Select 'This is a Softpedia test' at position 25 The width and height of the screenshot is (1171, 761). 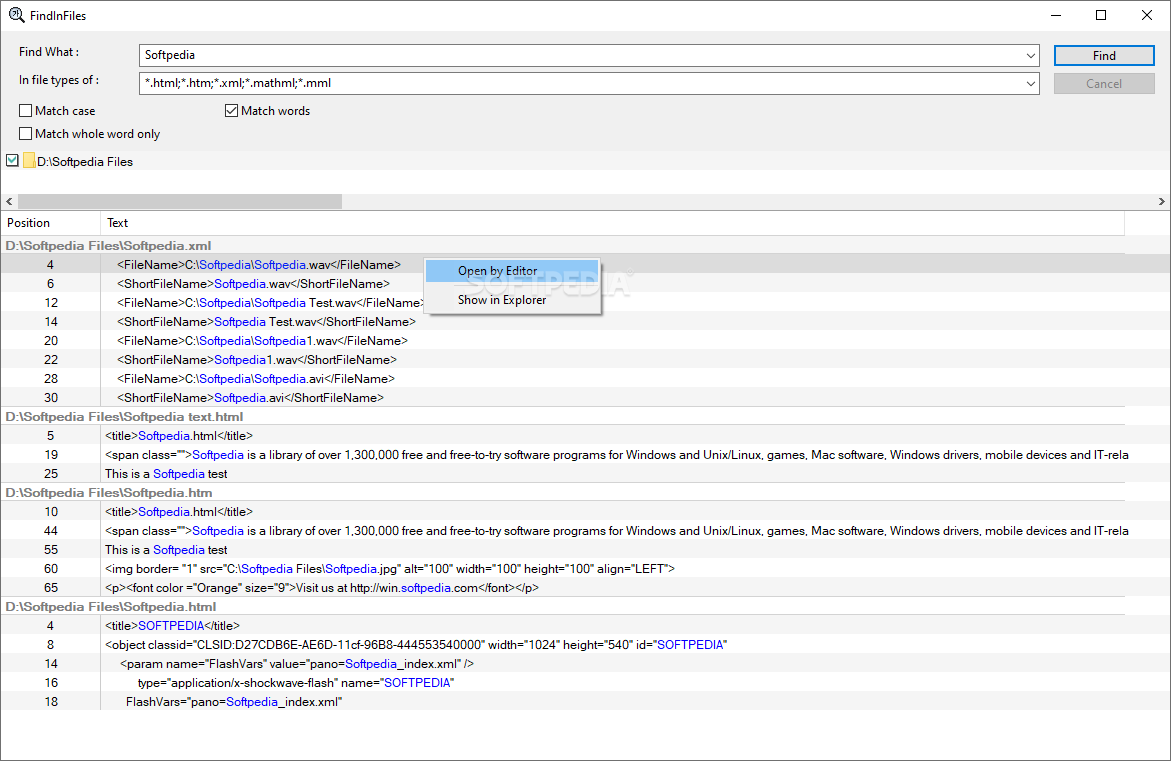click(x=586, y=473)
